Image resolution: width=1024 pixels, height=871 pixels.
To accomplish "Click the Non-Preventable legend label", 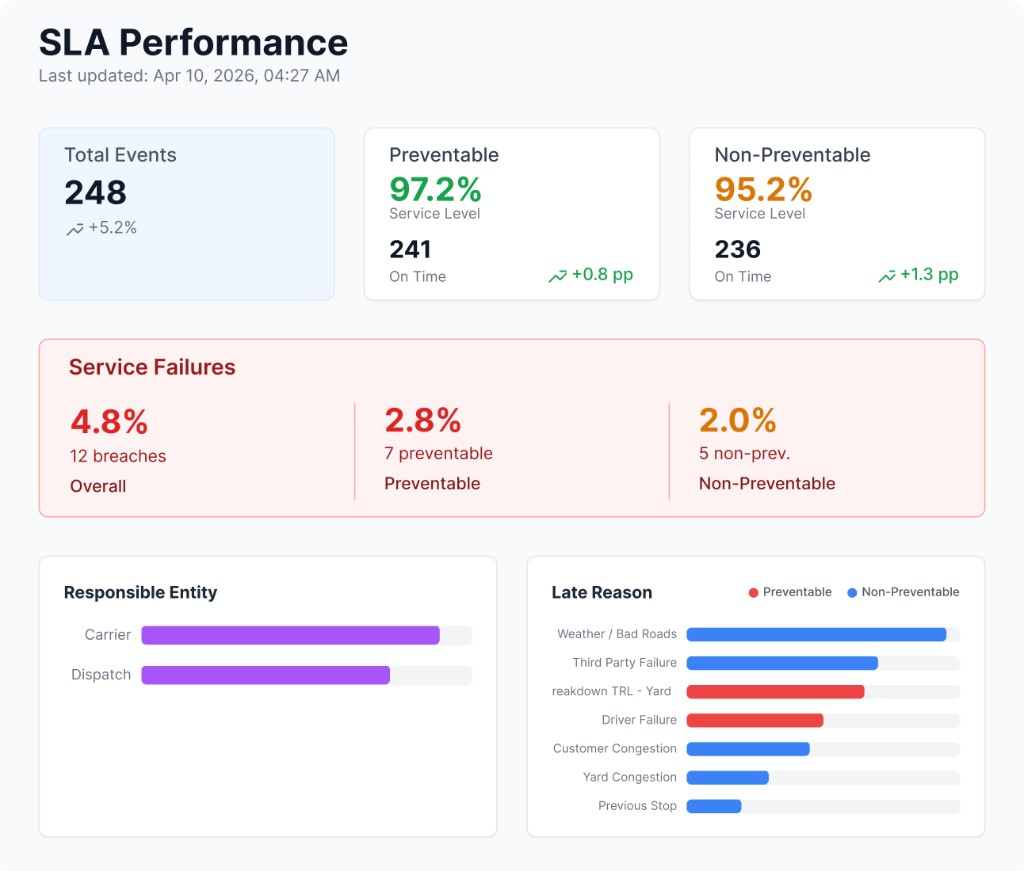I will pyautogui.click(x=910, y=592).
